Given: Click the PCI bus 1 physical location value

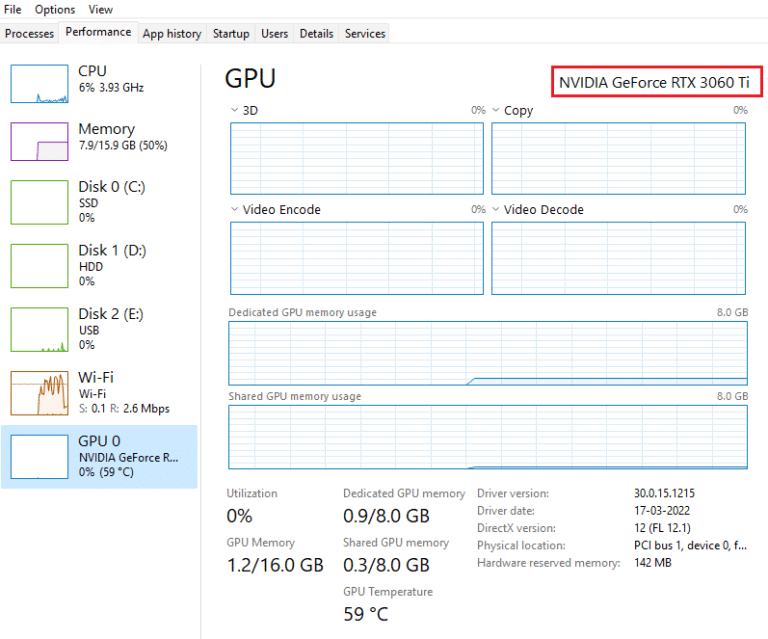Looking at the screenshot, I should coord(691,545).
